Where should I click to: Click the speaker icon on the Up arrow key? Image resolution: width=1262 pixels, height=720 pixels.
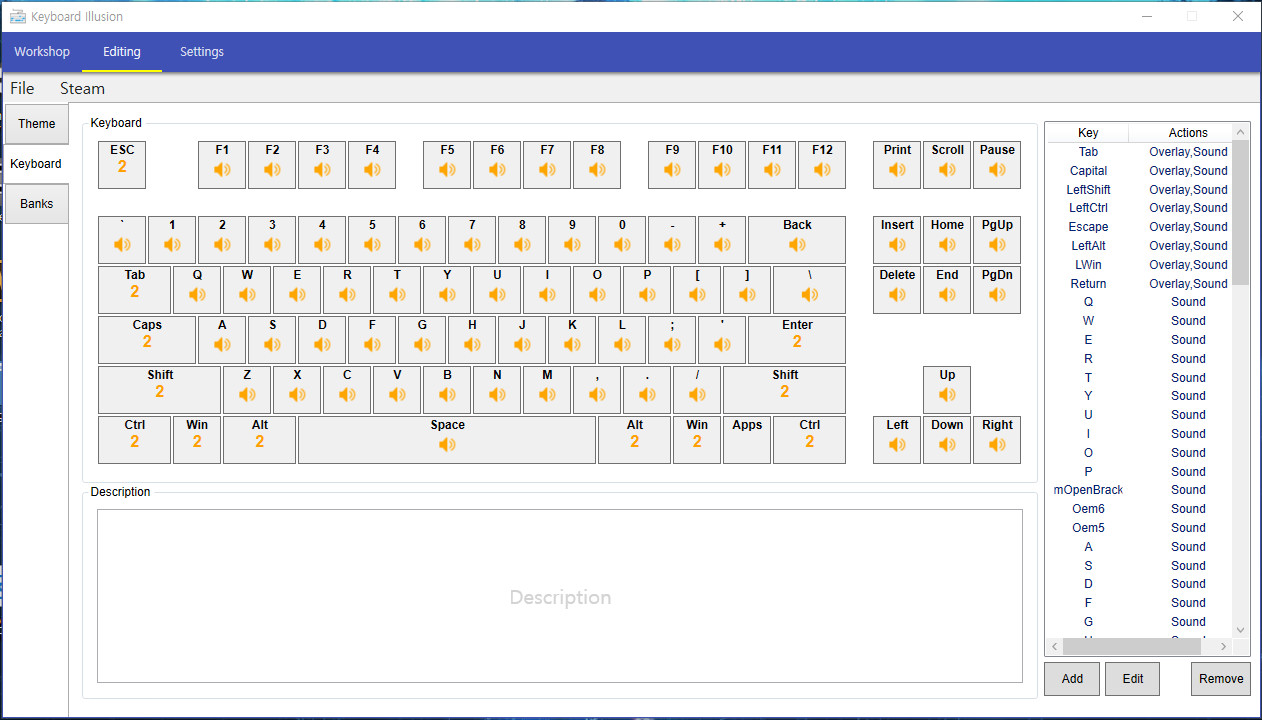(946, 397)
